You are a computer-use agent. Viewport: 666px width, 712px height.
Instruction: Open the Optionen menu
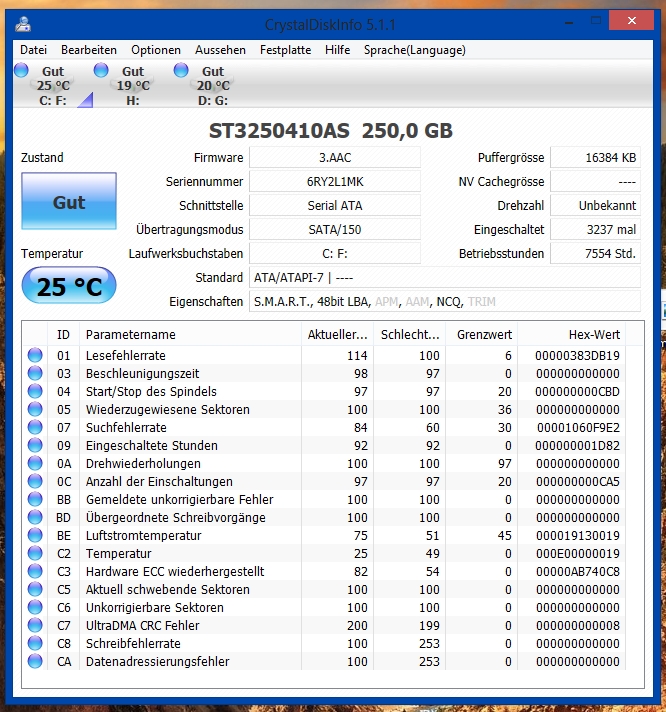(x=156, y=50)
